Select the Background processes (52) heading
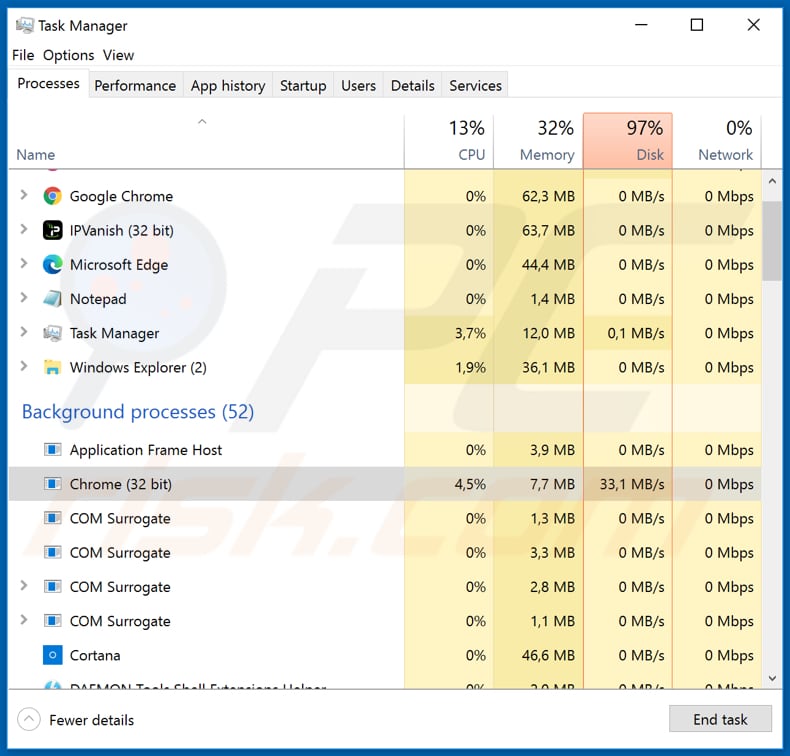Screen dimensions: 790x756 (x=138, y=412)
